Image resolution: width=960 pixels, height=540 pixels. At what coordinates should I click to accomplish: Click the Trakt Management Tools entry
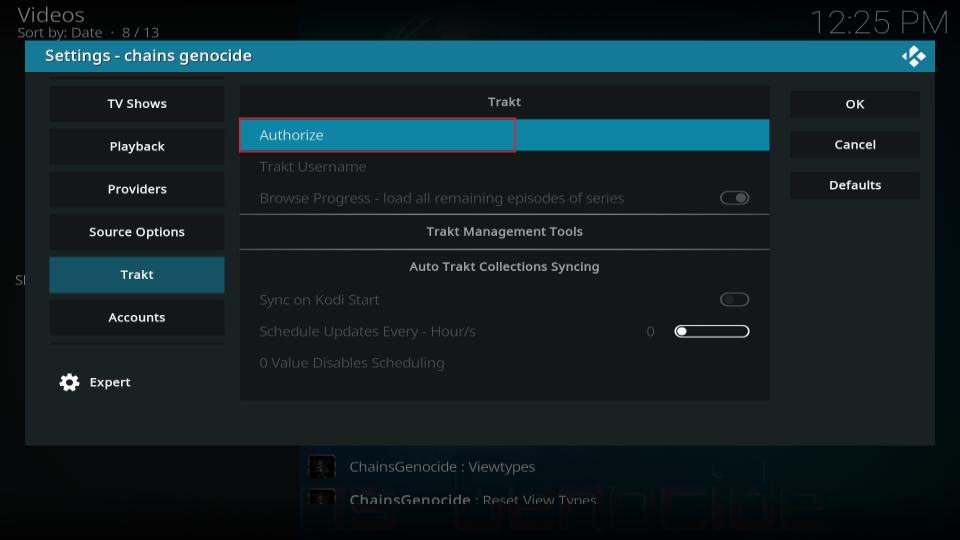504,231
